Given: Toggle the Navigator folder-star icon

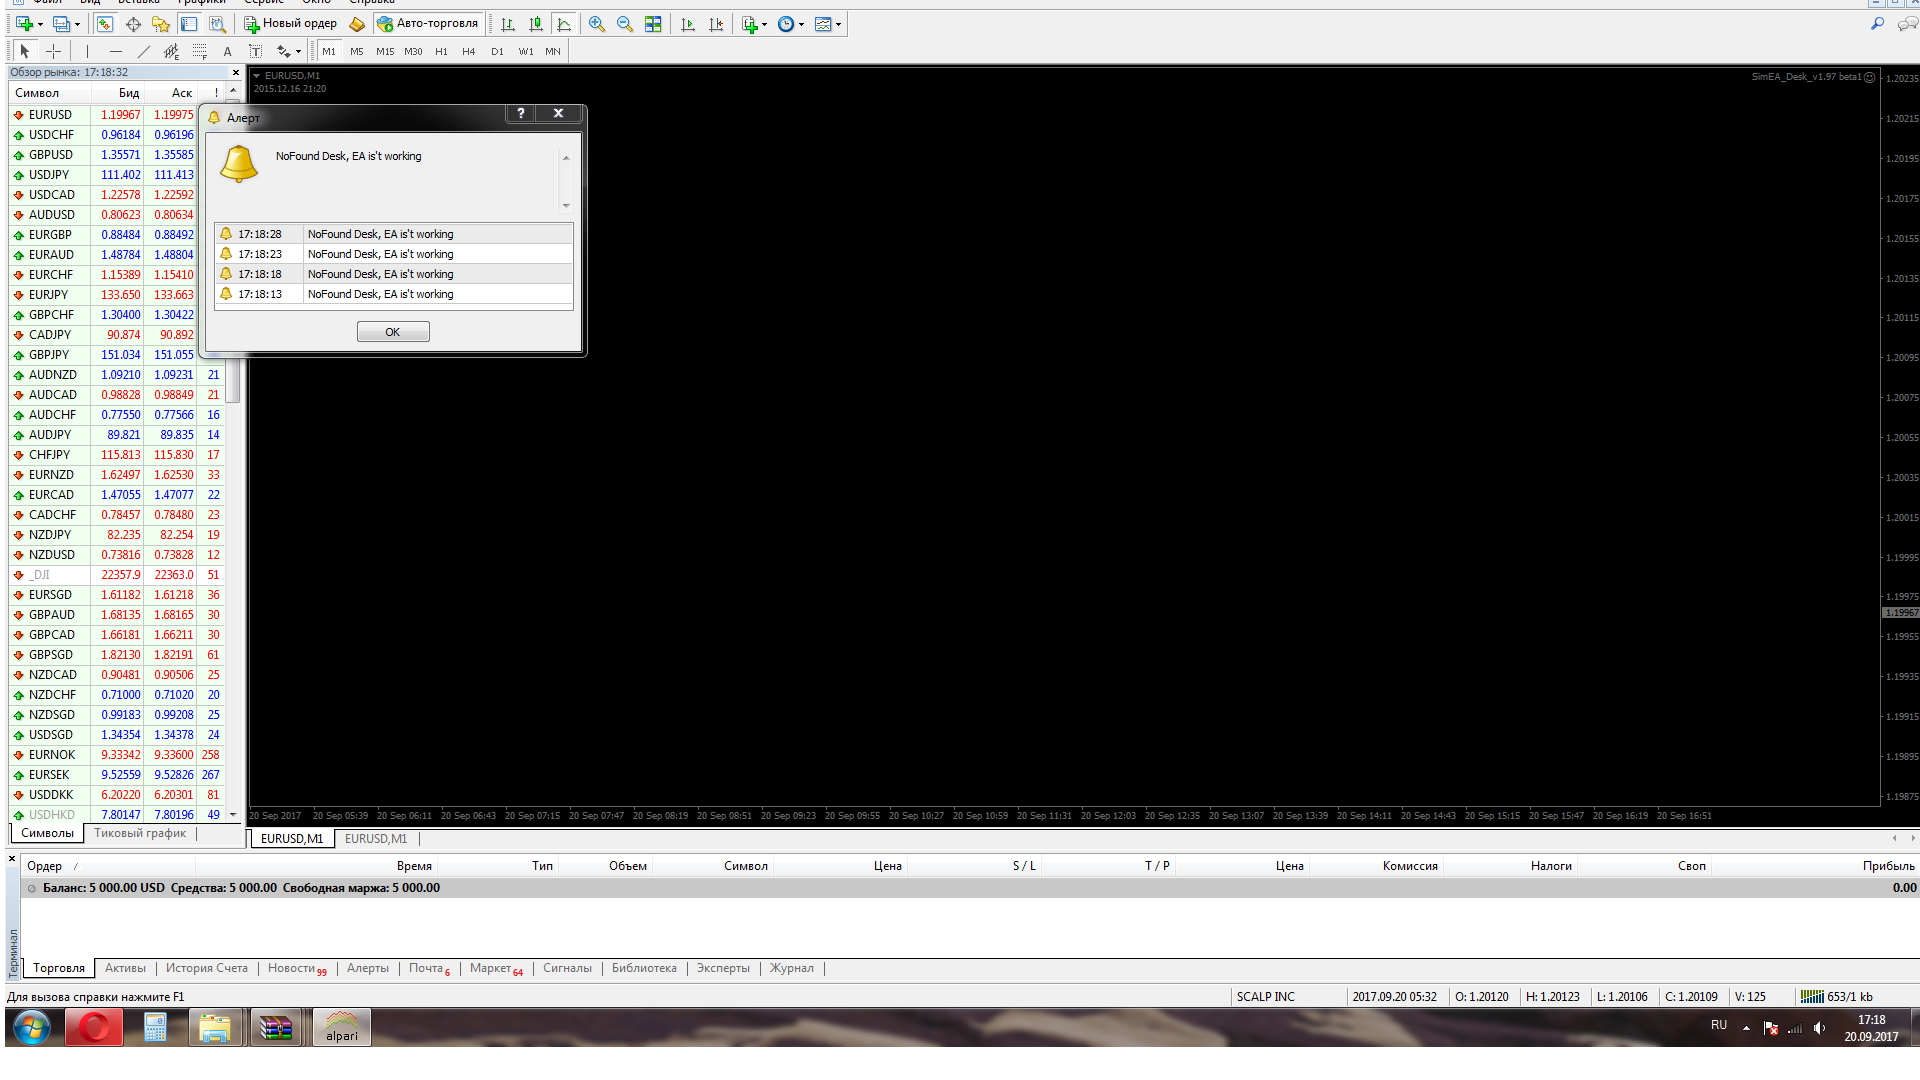Looking at the screenshot, I should pyautogui.click(x=160, y=24).
